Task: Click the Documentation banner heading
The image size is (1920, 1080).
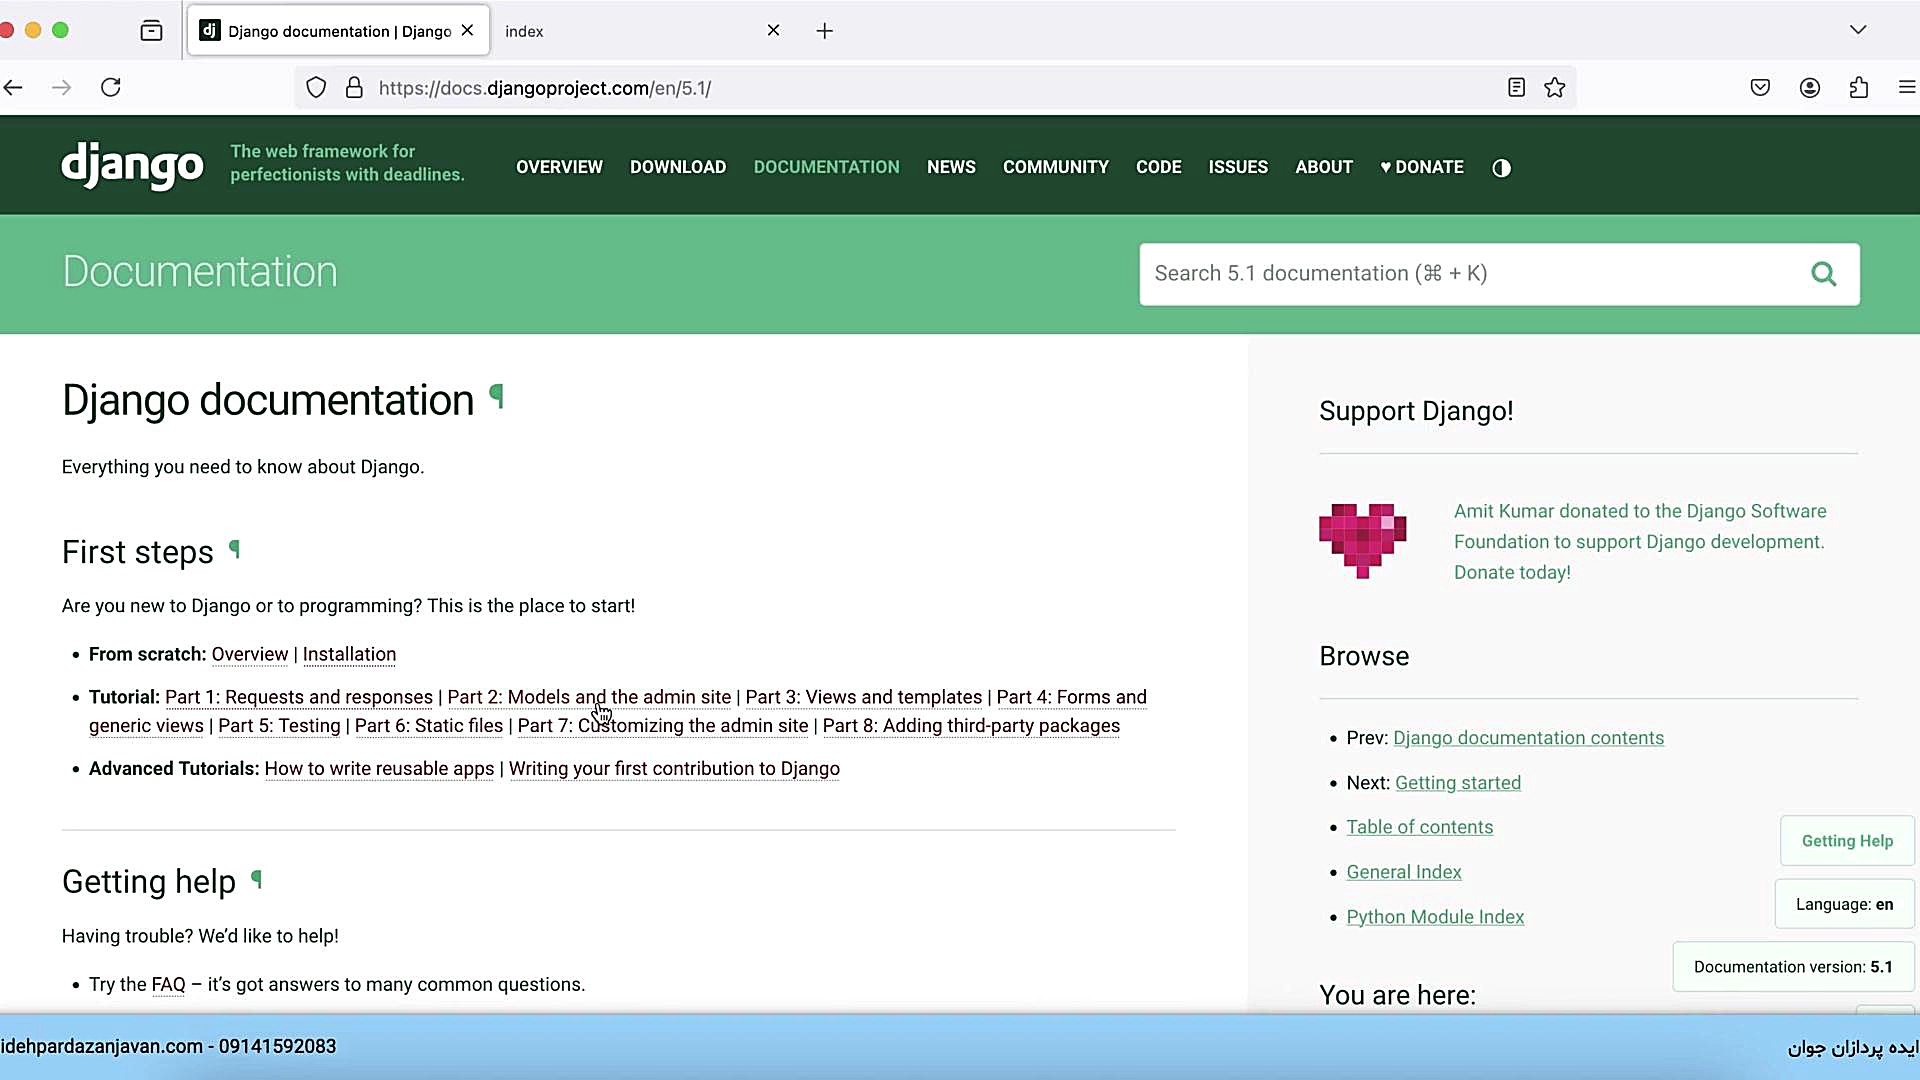Action: 200,272
